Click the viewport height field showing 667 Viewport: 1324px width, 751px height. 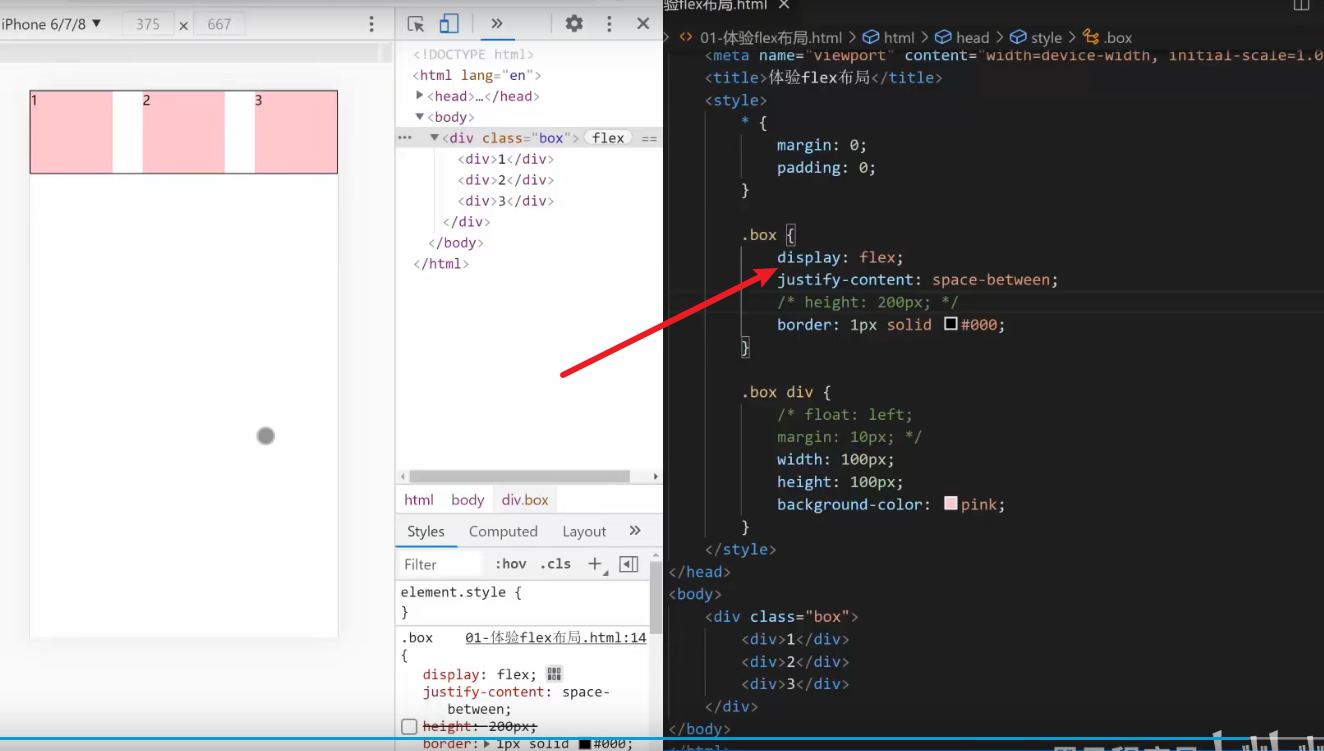tap(219, 24)
